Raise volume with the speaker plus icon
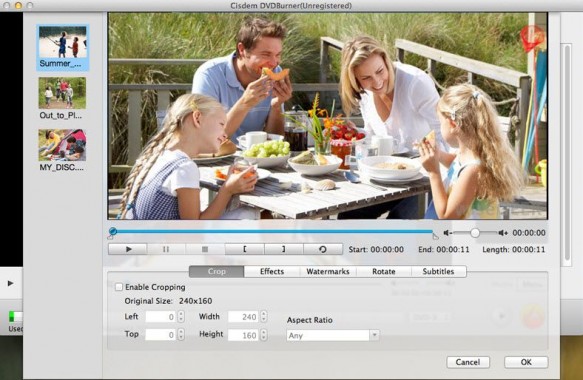The height and width of the screenshot is (380, 583). [503, 233]
